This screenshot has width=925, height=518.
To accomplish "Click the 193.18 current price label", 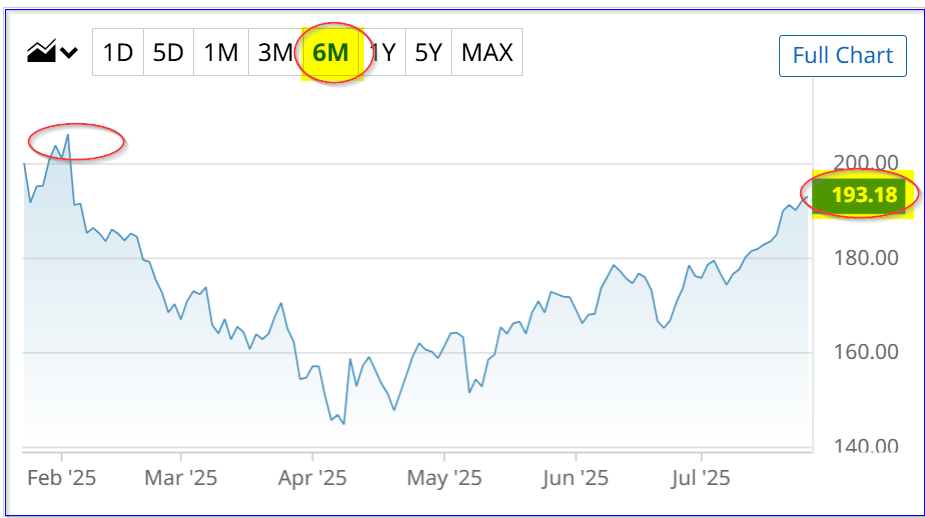I will coord(864,195).
